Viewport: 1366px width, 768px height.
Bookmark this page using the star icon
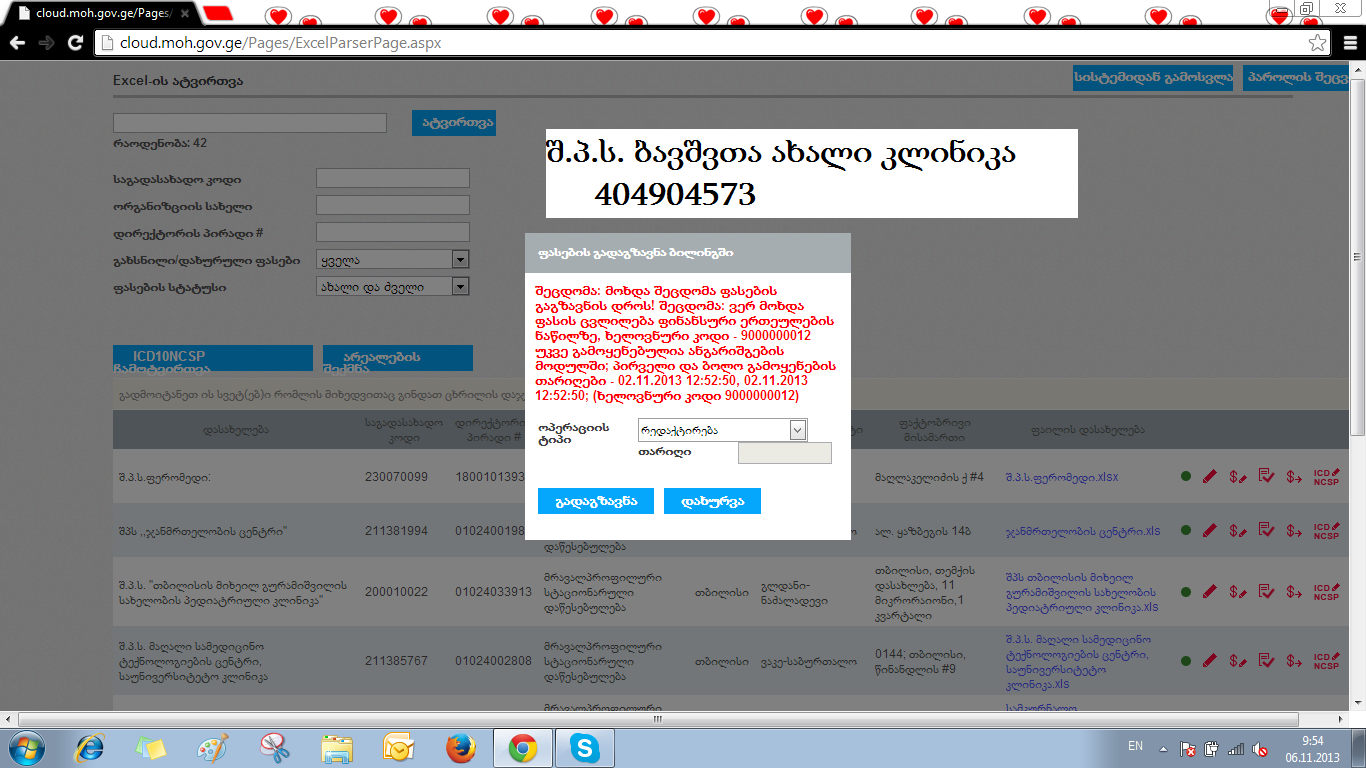pyautogui.click(x=1318, y=43)
